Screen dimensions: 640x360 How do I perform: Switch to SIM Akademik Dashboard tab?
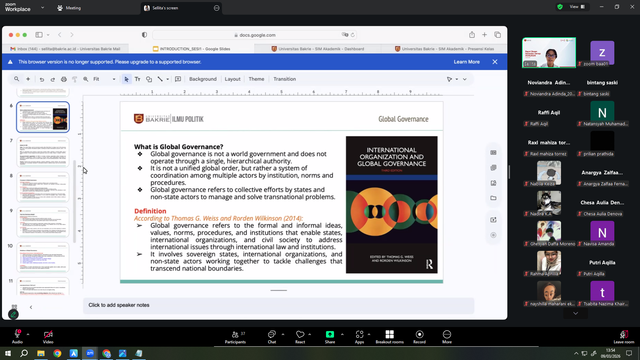(318, 49)
